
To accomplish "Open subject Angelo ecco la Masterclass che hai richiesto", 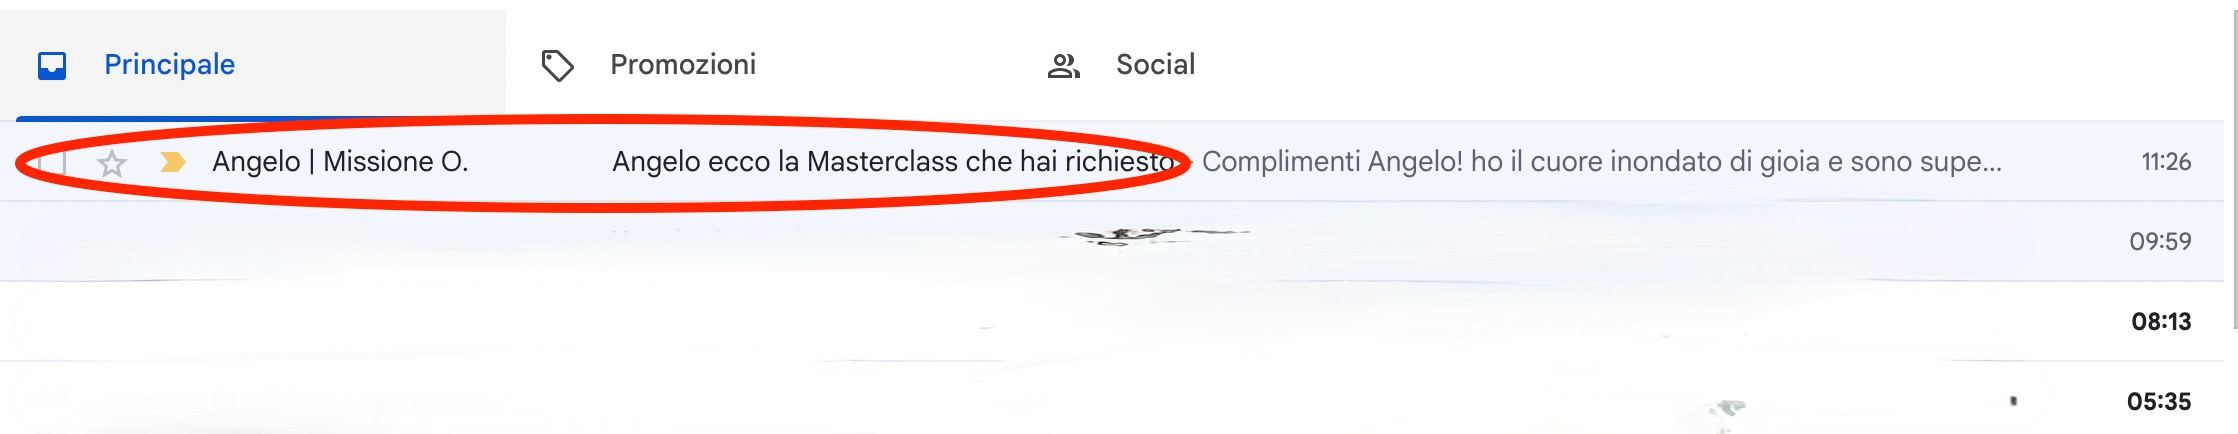I will [893, 162].
